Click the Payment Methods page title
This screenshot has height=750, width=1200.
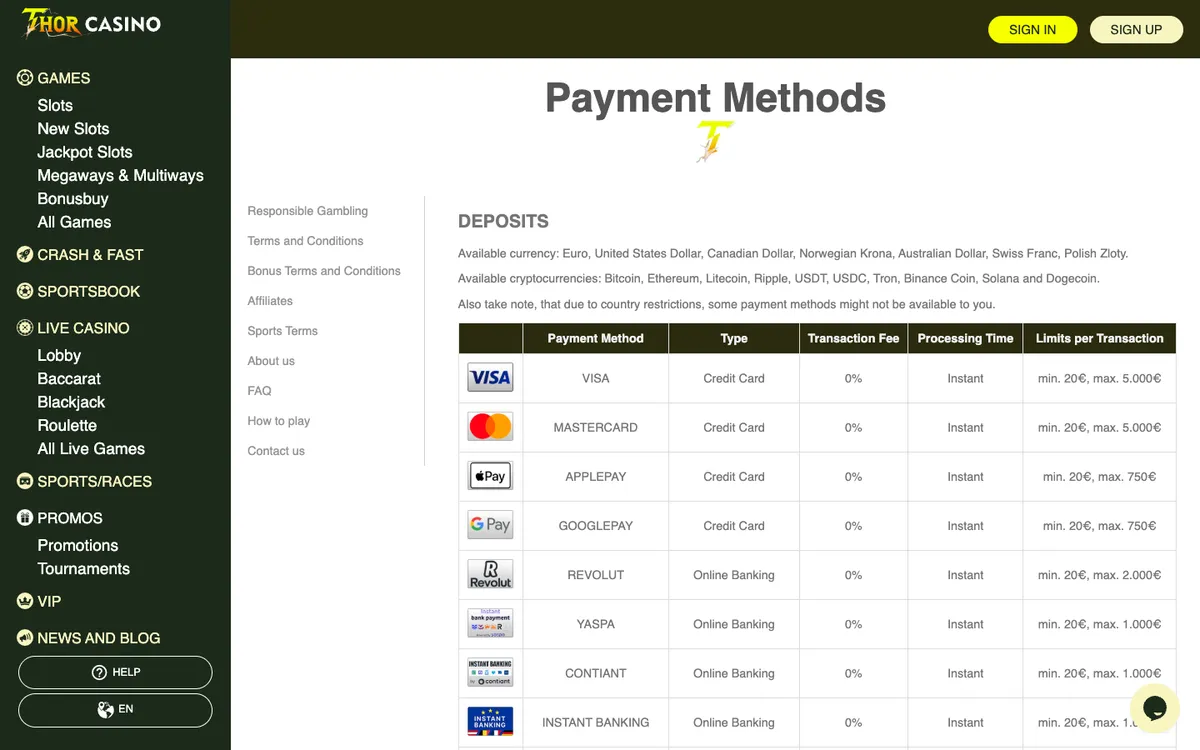715,98
